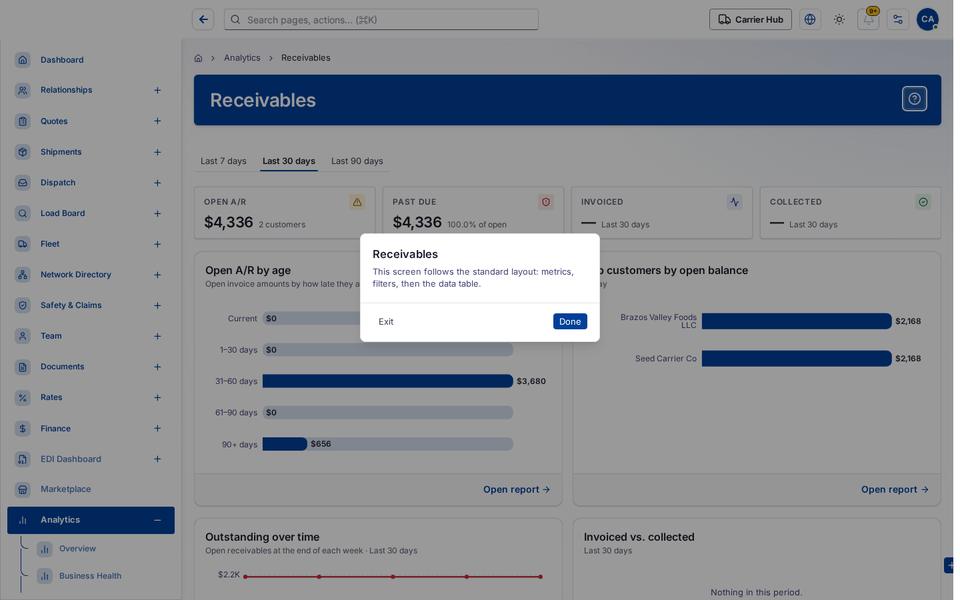Expand the Dispatch sidebar section
The width and height of the screenshot is (960, 600).
[157, 183]
